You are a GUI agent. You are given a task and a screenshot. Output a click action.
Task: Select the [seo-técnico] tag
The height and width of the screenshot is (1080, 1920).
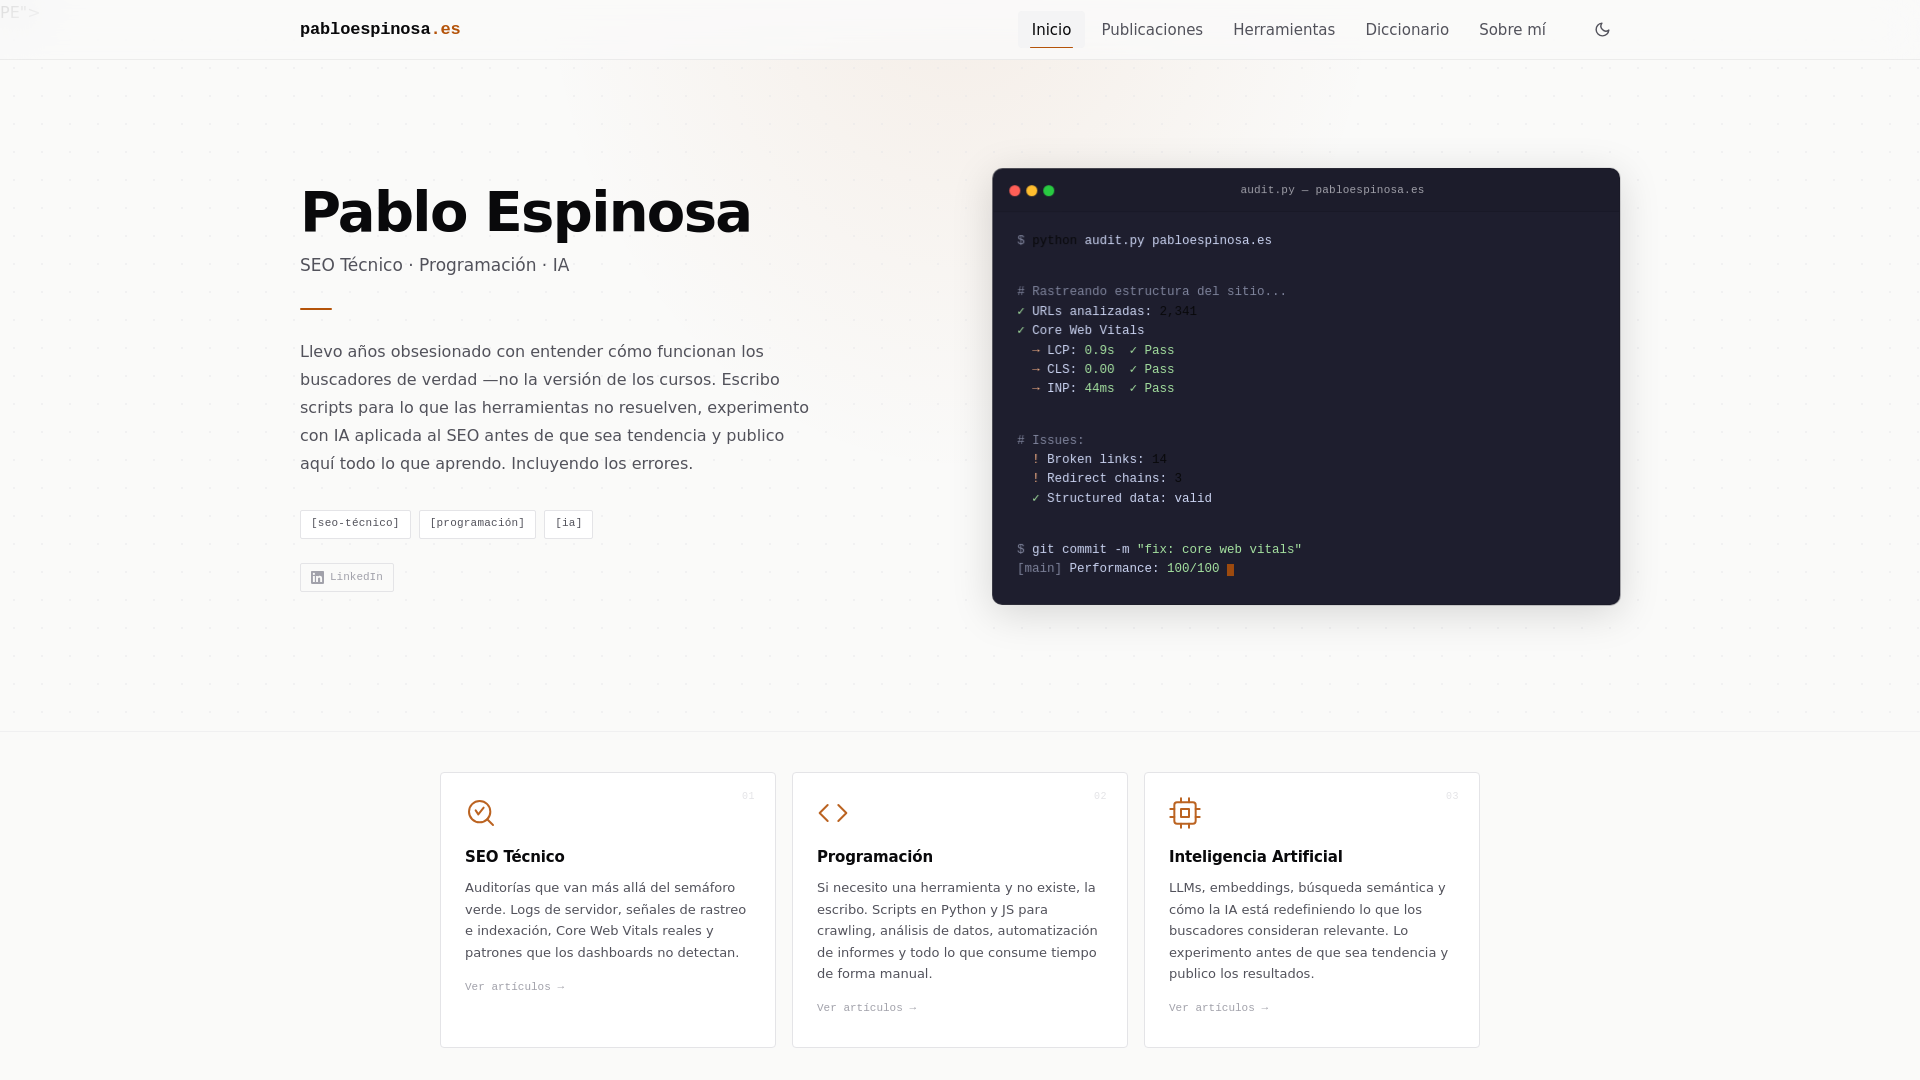(355, 524)
